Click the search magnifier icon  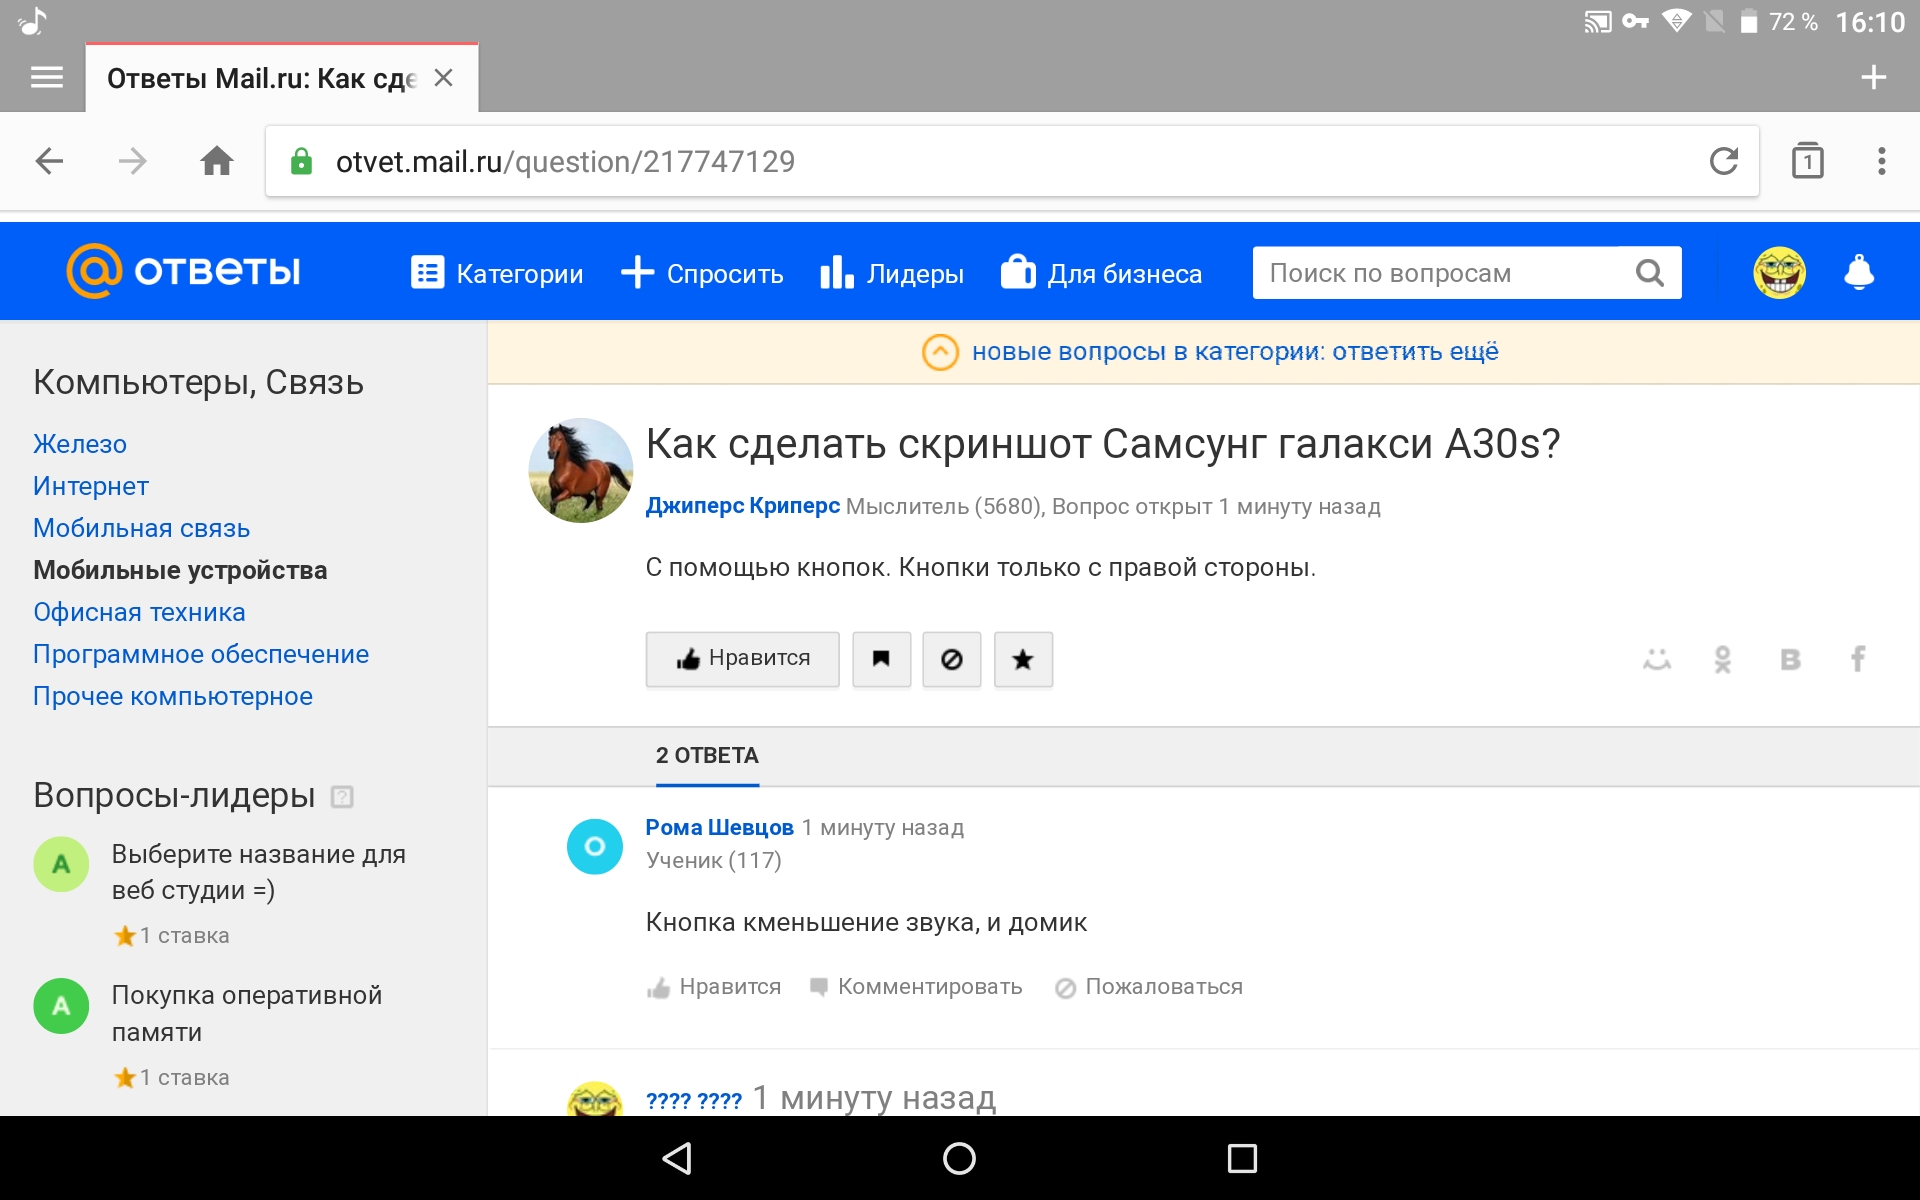(x=1650, y=273)
